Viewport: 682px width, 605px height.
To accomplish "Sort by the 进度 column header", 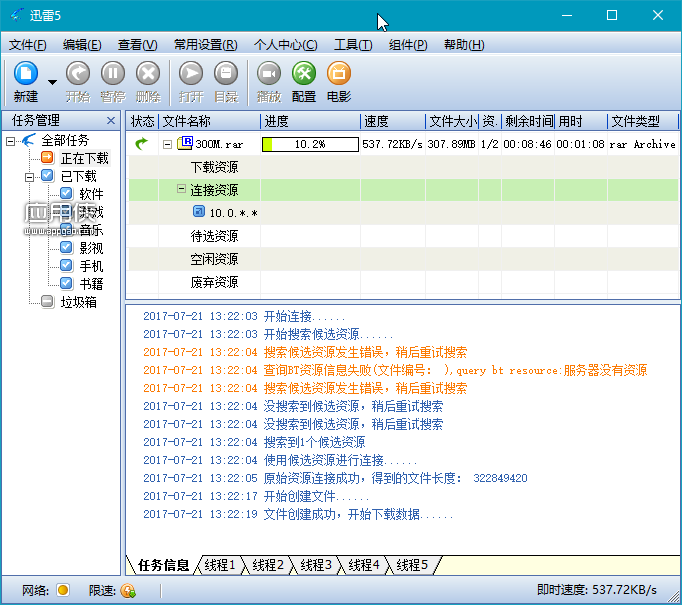I will (x=311, y=121).
